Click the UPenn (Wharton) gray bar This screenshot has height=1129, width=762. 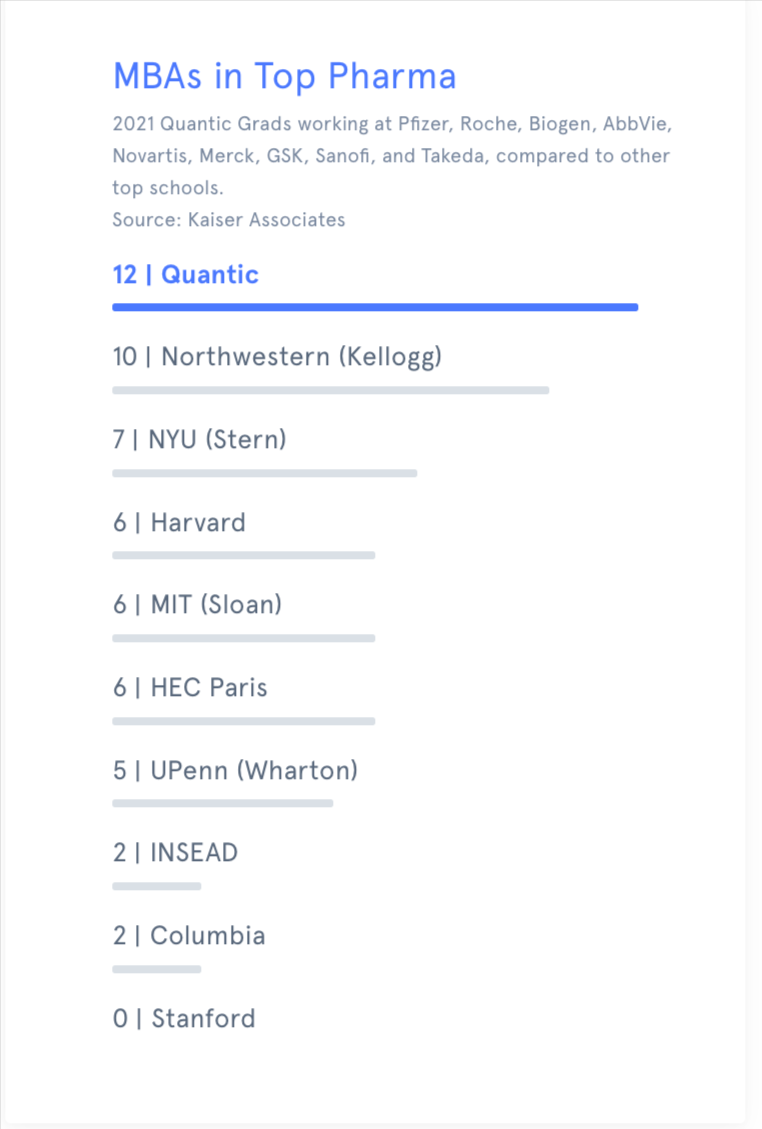222,803
